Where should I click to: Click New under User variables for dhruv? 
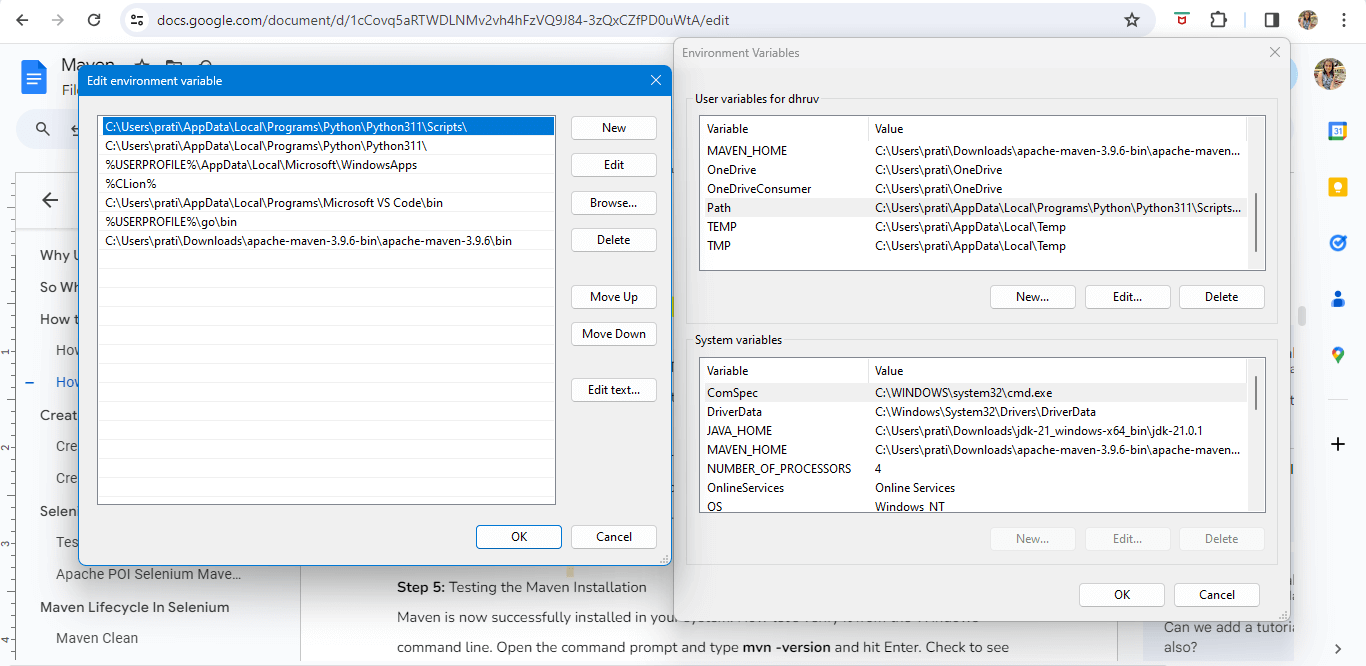point(1032,296)
